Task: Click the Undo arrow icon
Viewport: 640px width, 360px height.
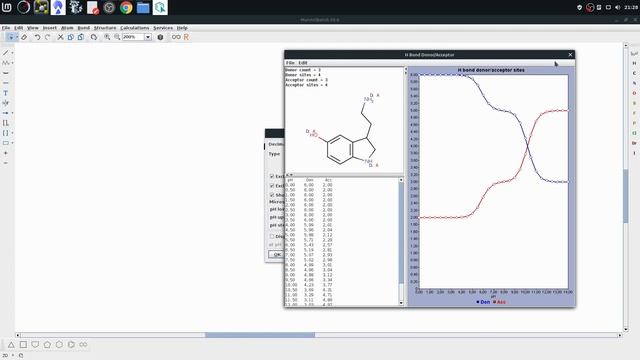Action: pos(37,37)
